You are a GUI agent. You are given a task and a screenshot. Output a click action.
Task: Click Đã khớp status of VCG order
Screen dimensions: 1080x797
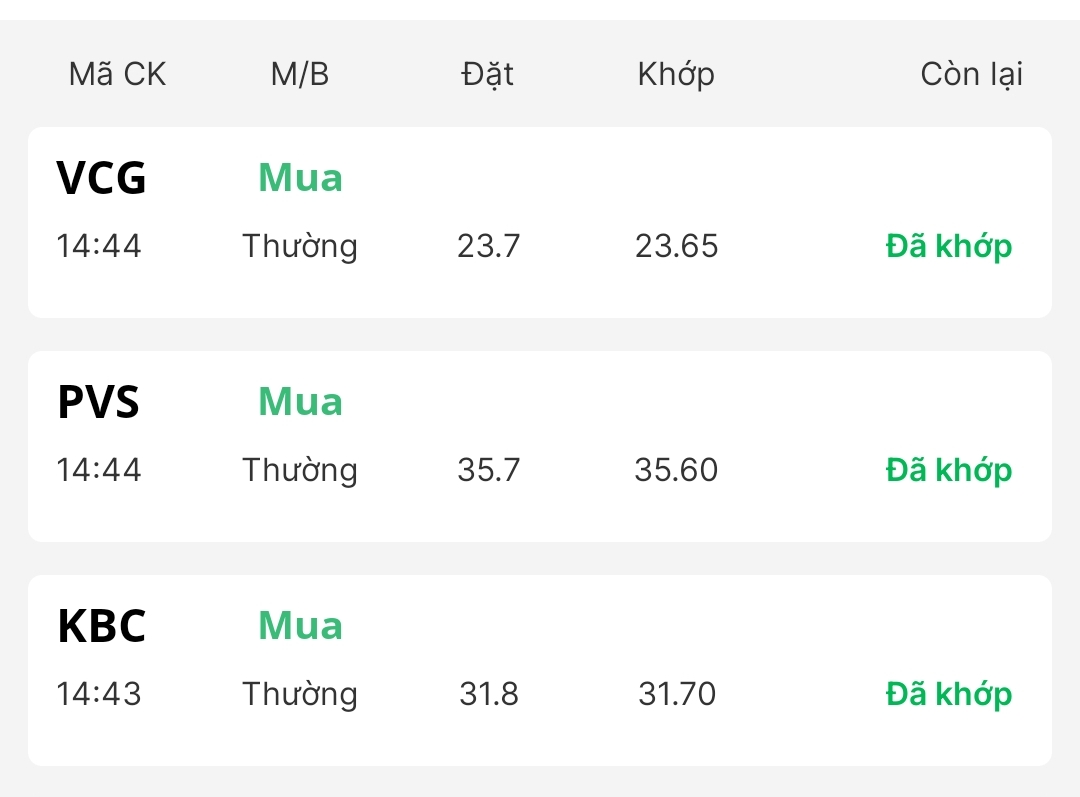948,246
